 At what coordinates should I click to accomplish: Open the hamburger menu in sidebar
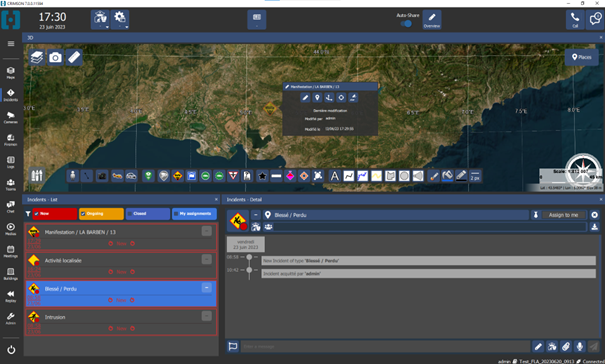(11, 44)
